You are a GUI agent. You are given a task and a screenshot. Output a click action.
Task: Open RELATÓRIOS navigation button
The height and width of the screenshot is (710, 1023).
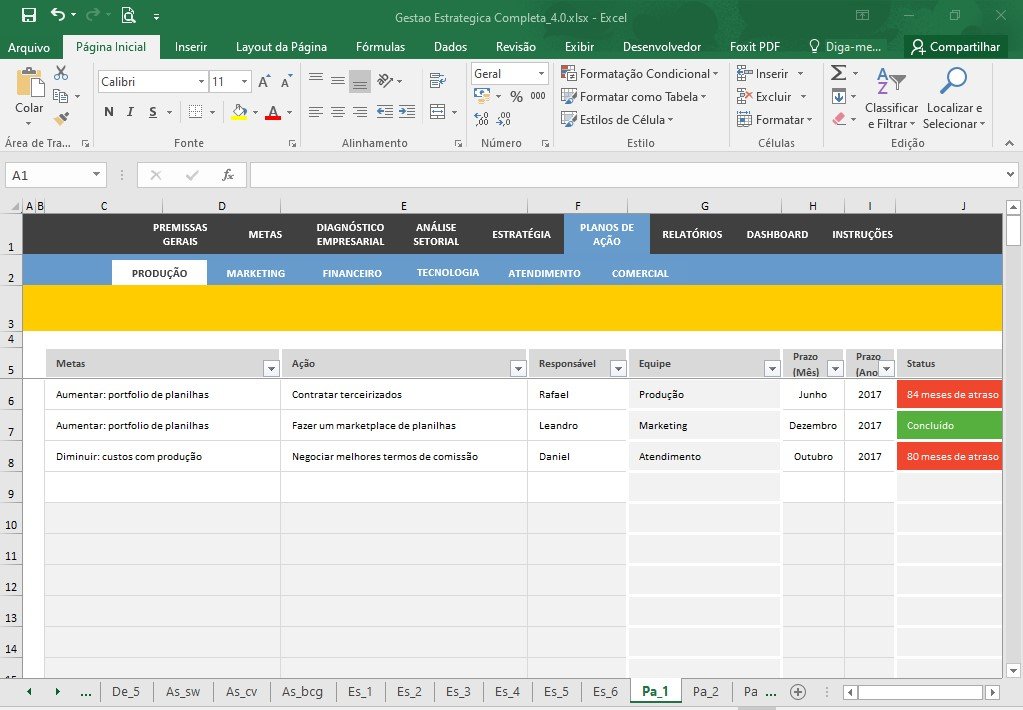pyautogui.click(x=692, y=234)
